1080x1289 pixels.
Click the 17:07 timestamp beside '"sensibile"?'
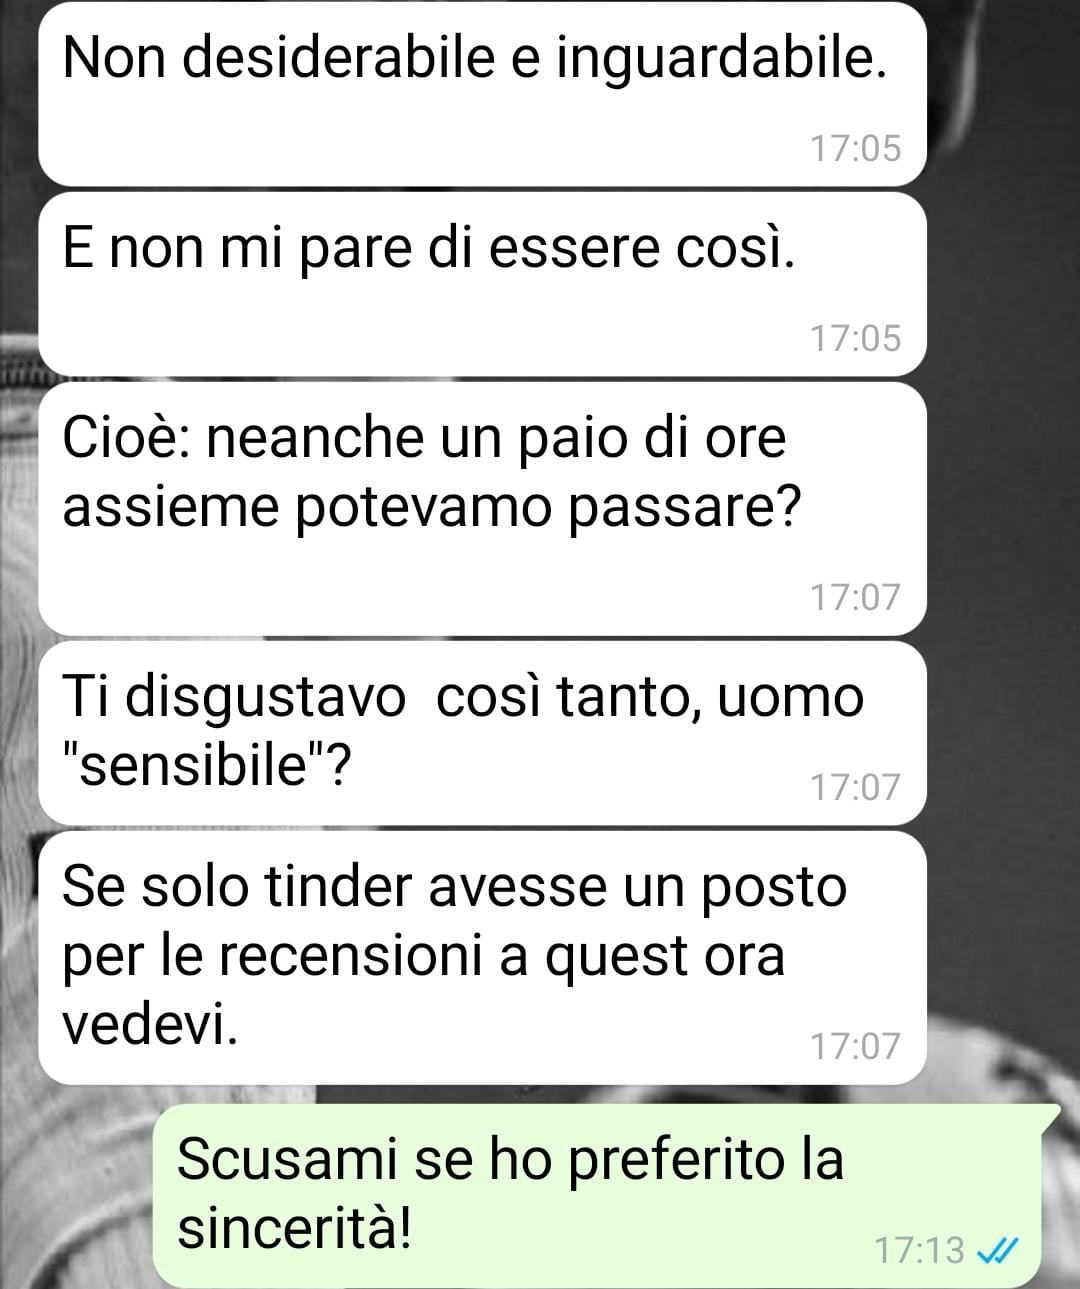tap(855, 787)
